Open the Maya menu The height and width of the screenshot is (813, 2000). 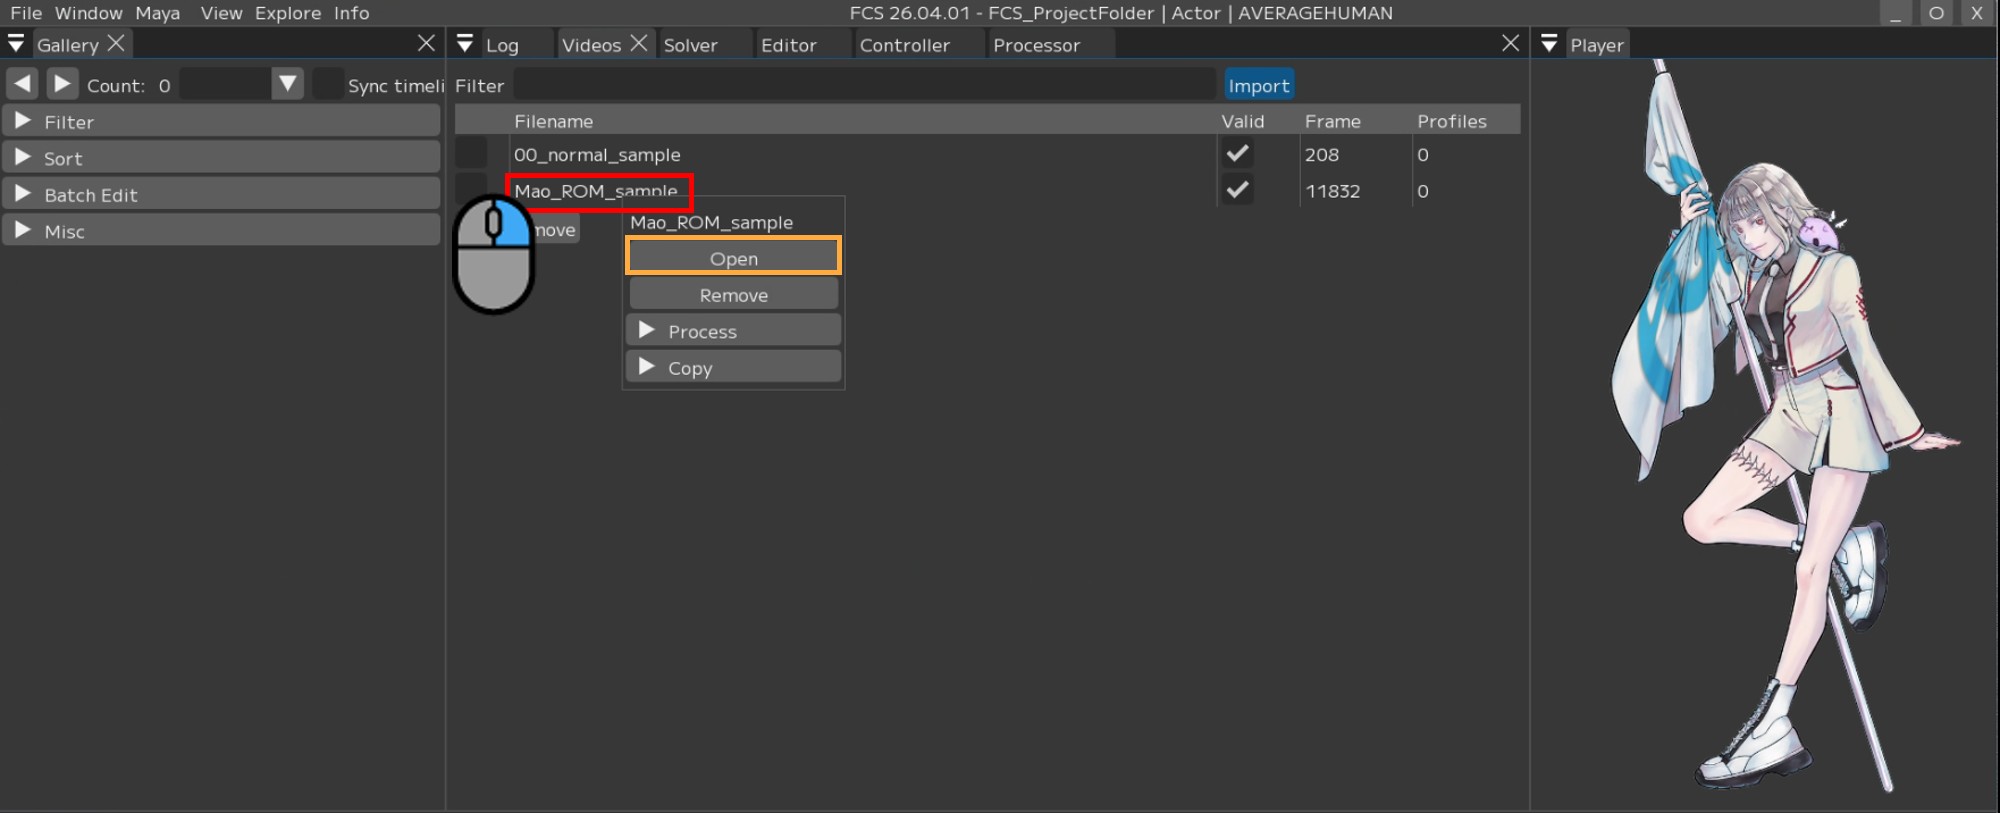157,13
